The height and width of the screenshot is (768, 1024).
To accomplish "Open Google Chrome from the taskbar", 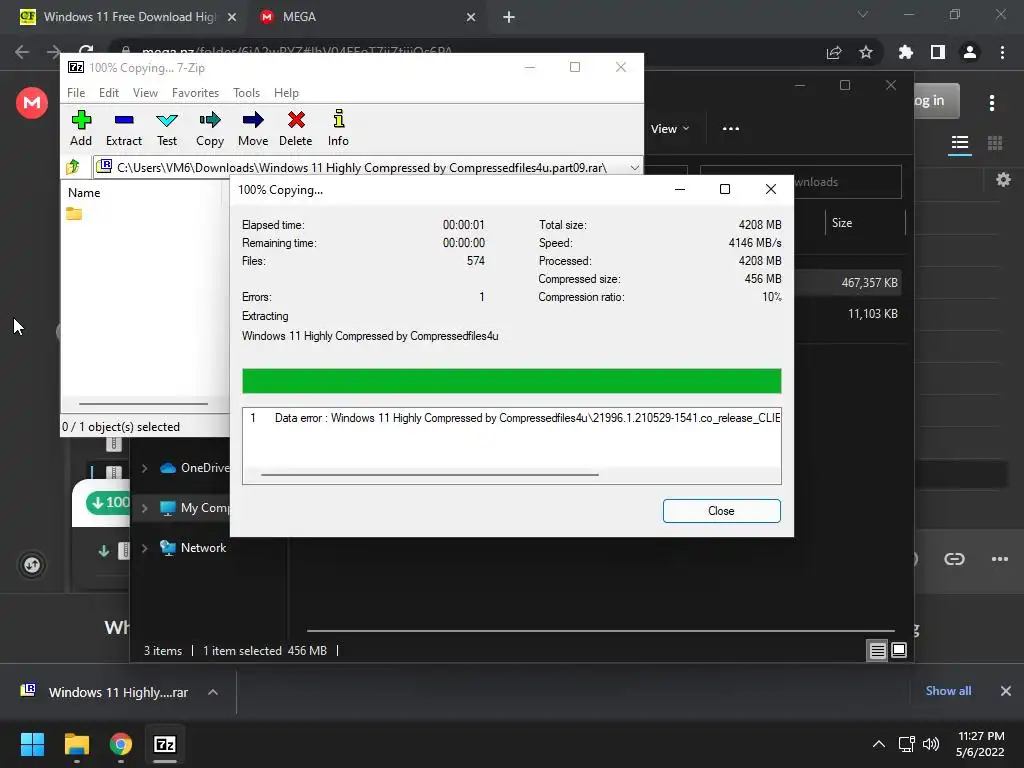I will pos(121,744).
